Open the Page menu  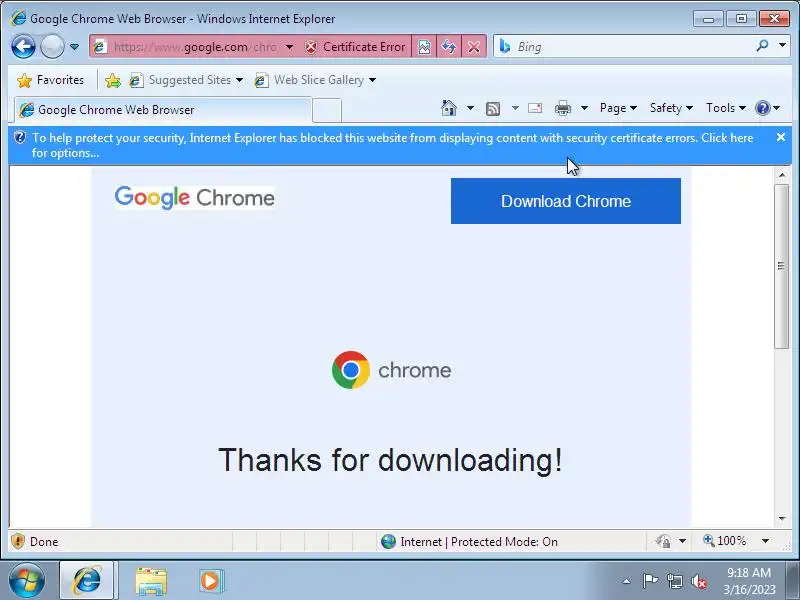pyautogui.click(x=618, y=108)
